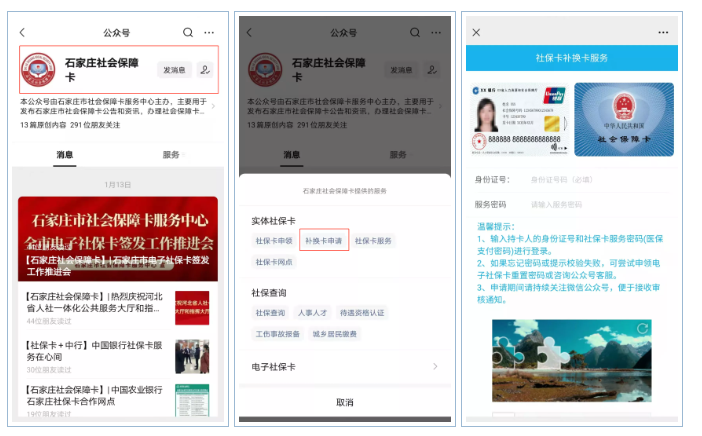Refresh the puzzle captcha image
702x436 pixels.
[643, 329]
